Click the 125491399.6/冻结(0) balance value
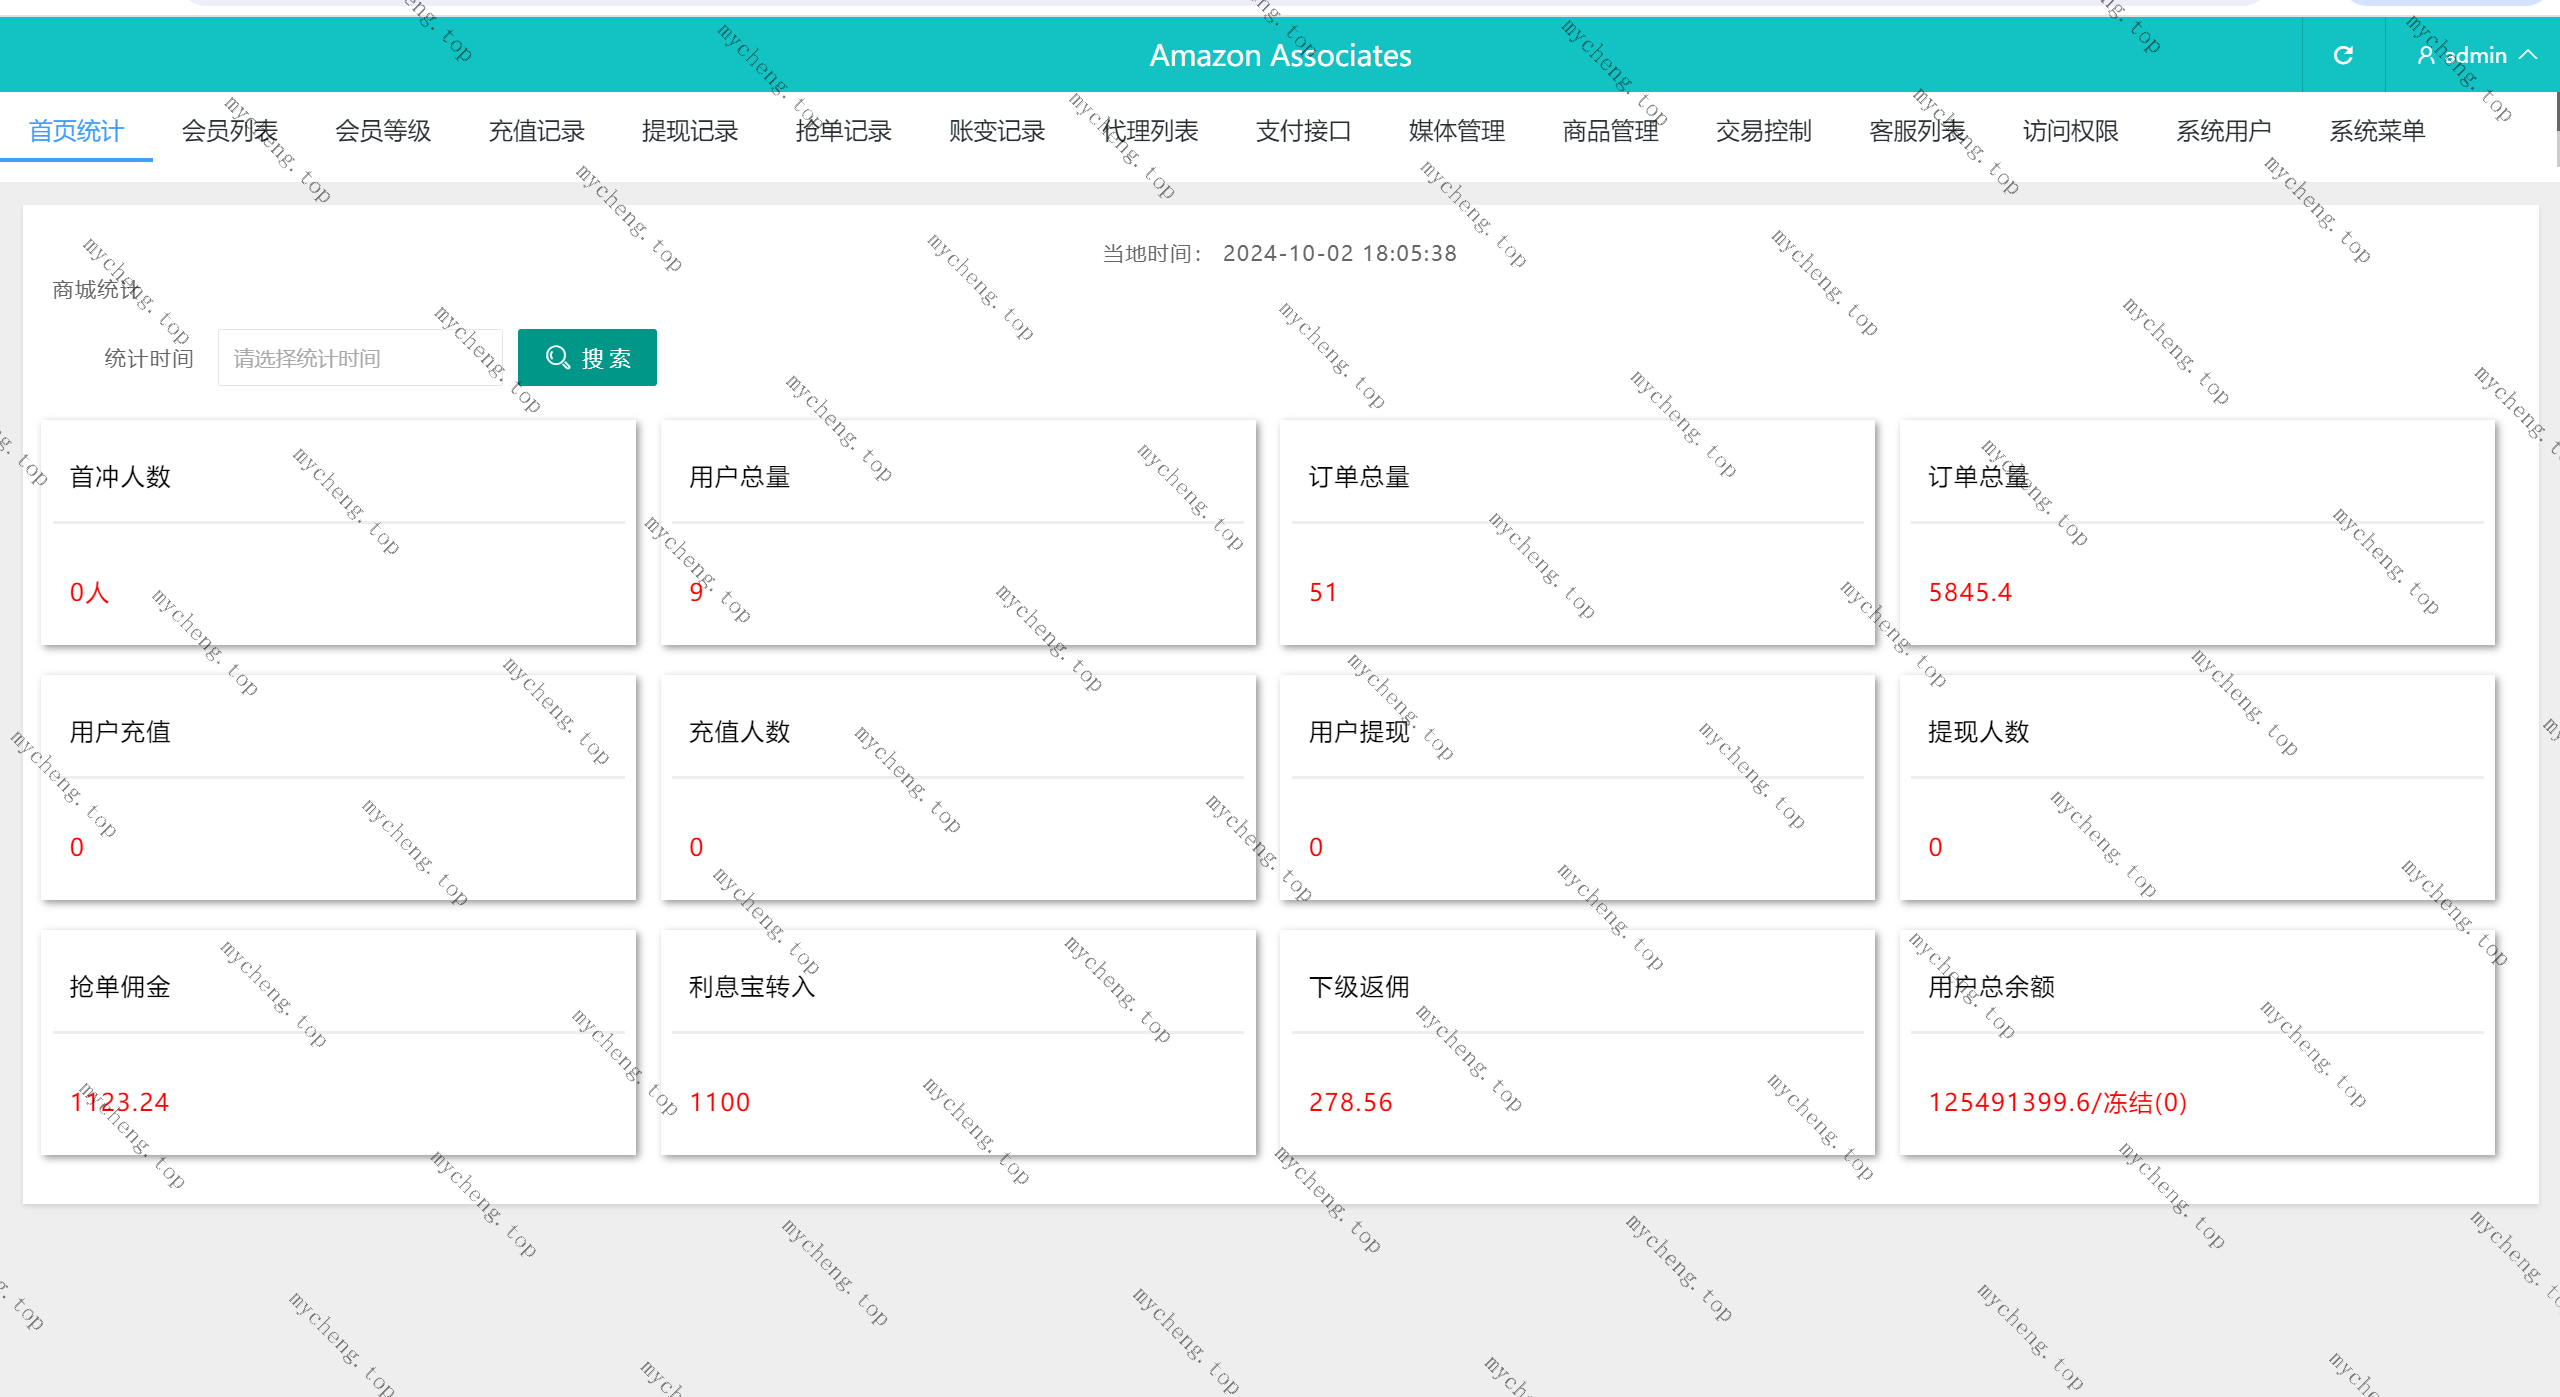Viewport: 2560px width, 1397px height. click(x=2058, y=1102)
